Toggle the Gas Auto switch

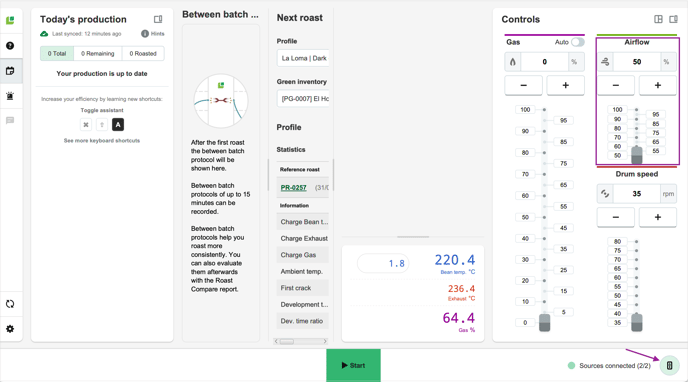tap(578, 42)
